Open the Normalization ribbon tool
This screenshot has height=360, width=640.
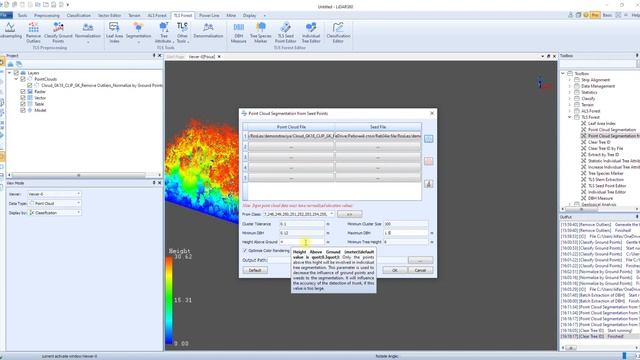click(x=88, y=33)
